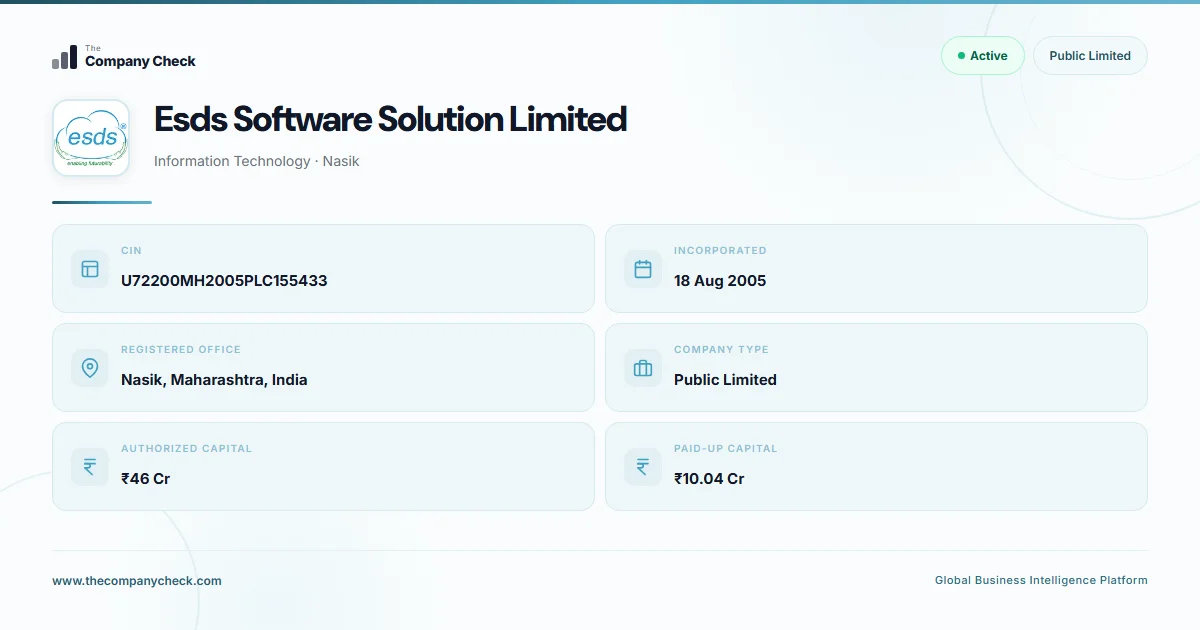Click The Company Check bar-chart logo icon
This screenshot has width=1200, height=630.
click(64, 57)
